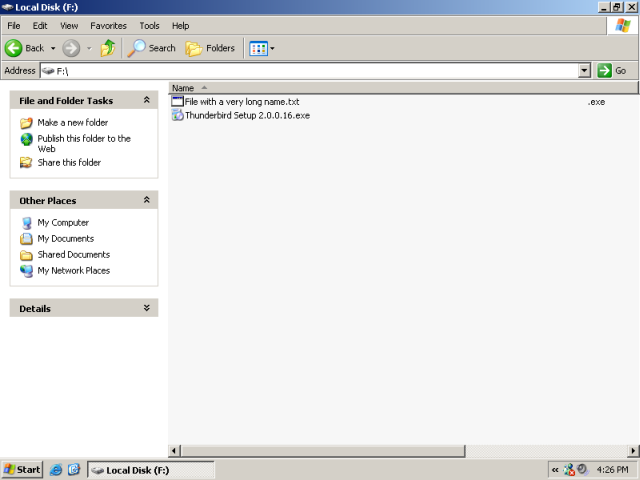Launch Internet Explorer from Quick Launch

point(56,470)
